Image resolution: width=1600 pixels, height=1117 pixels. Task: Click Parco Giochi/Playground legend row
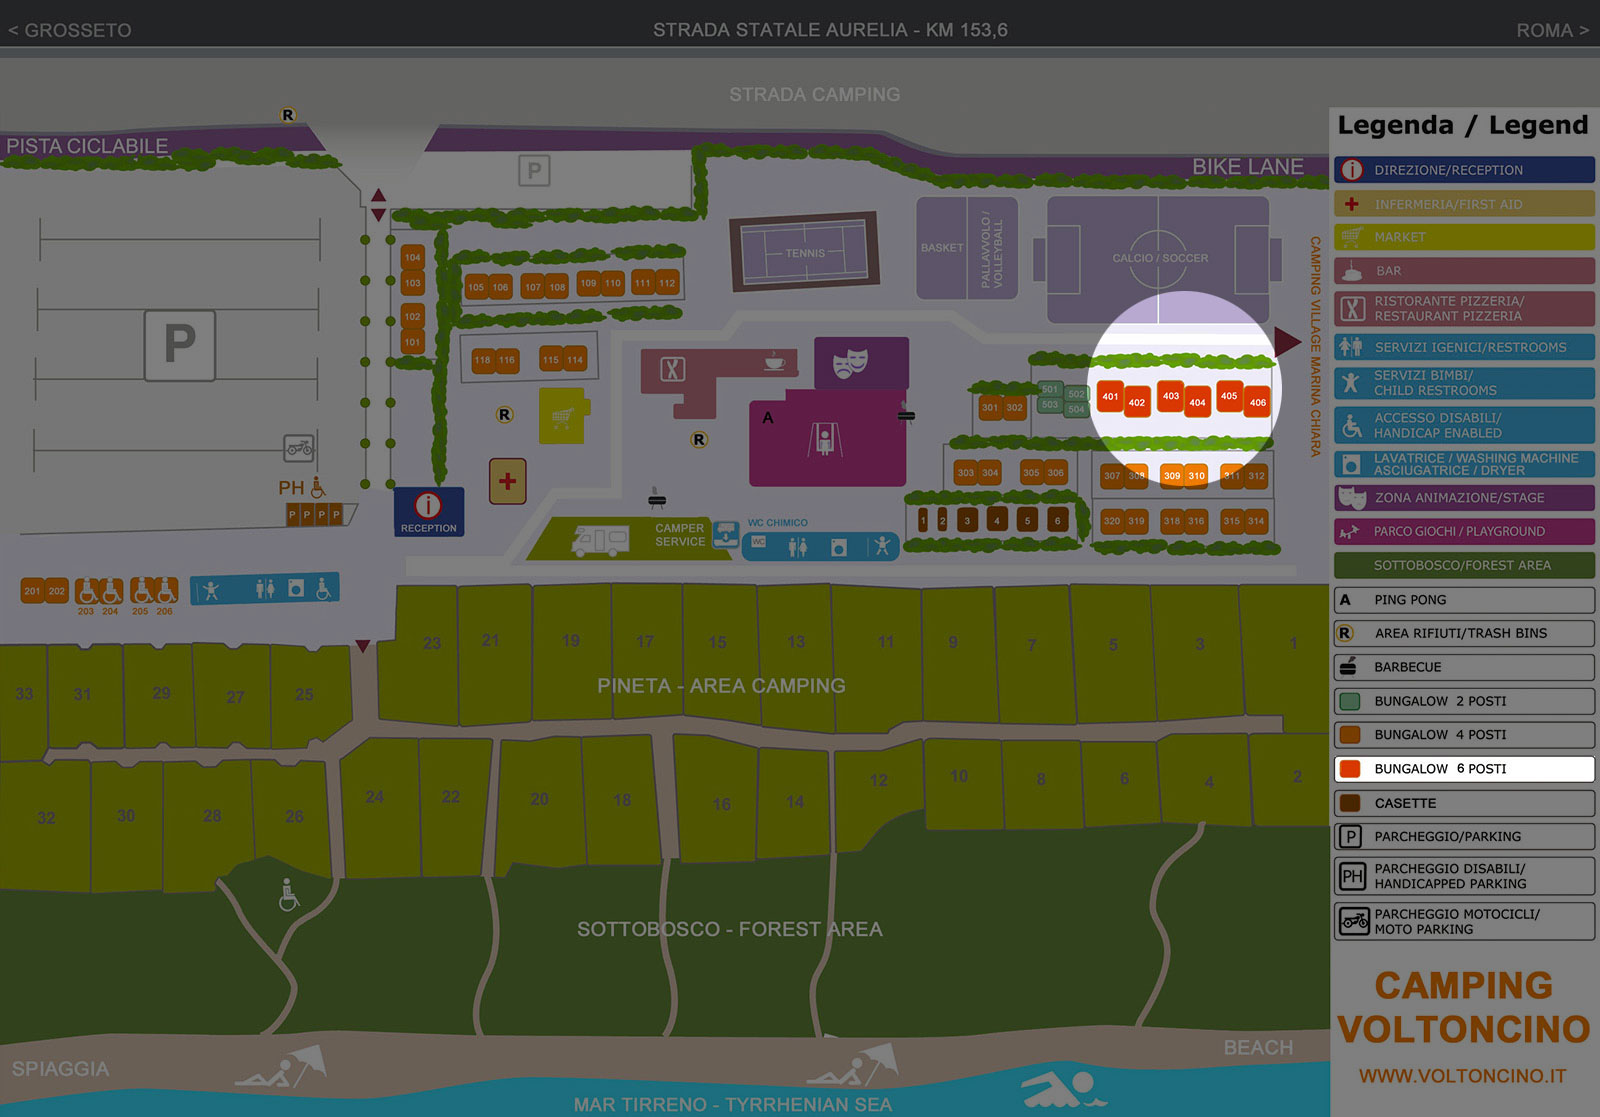1464,531
